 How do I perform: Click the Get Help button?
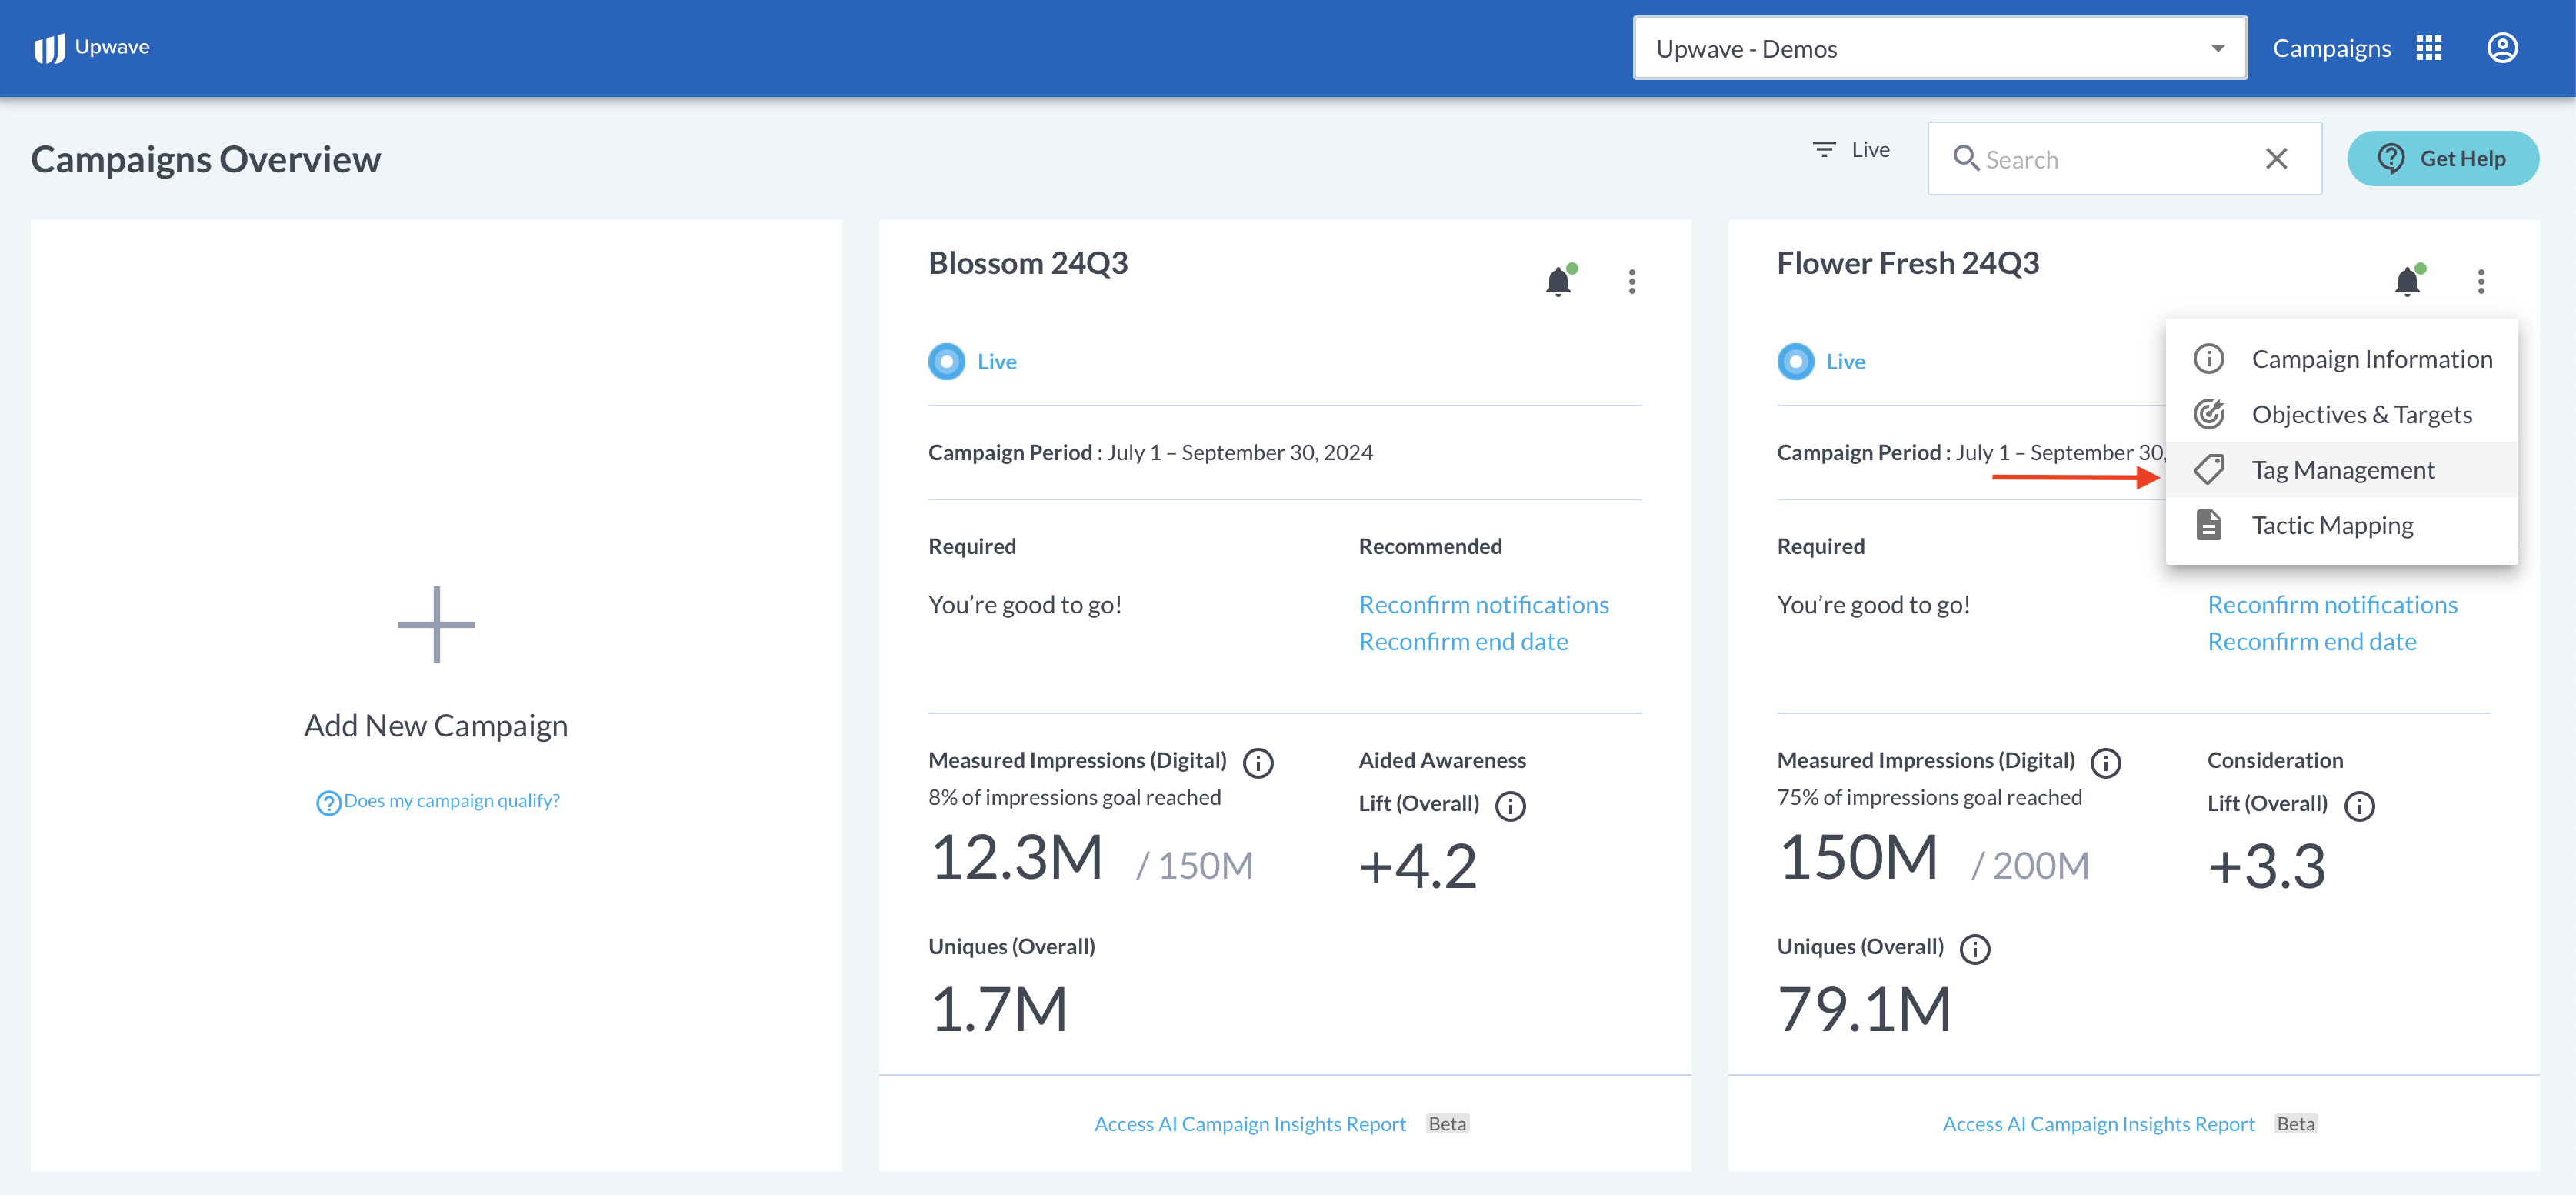[x=2442, y=158]
